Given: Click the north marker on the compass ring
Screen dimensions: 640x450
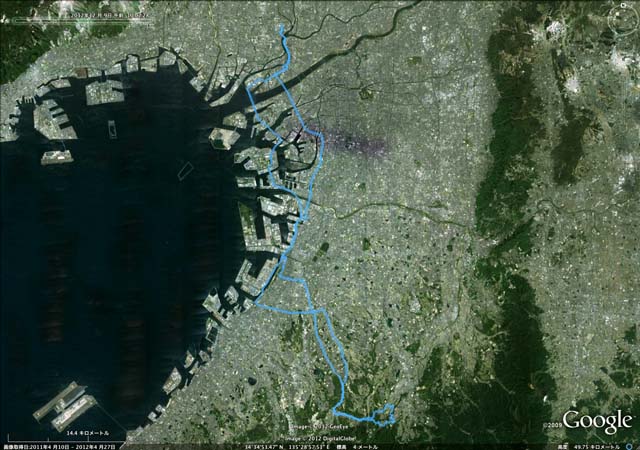Looking at the screenshot, I should coord(623,5).
